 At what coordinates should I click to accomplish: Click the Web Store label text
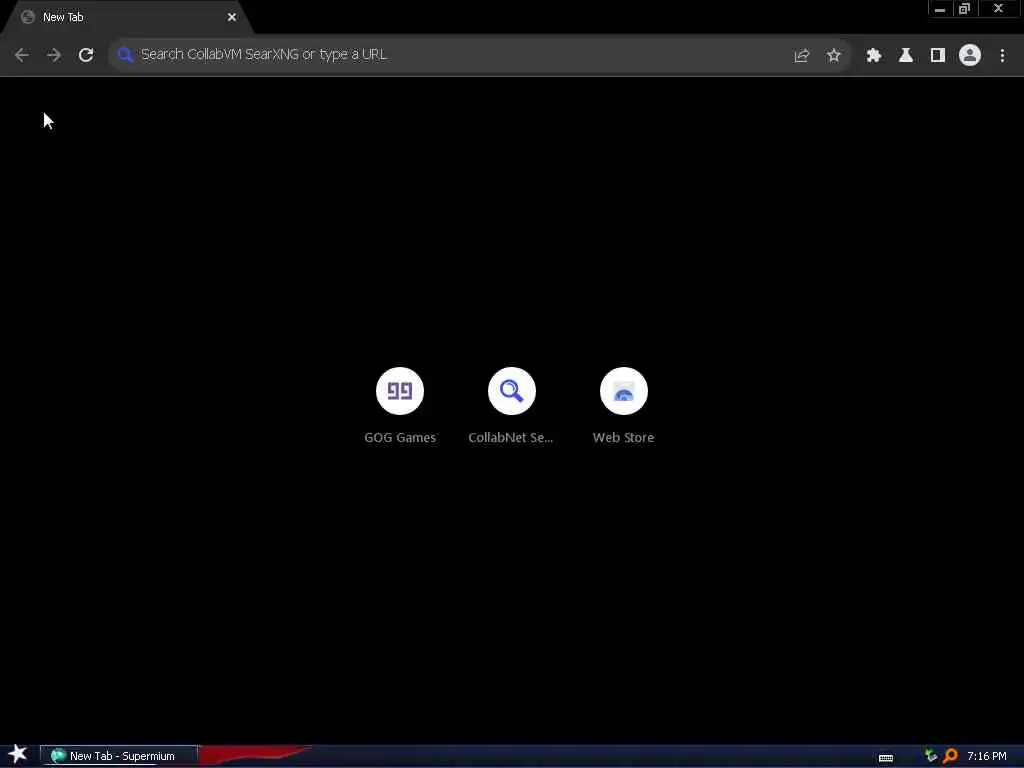tap(624, 438)
